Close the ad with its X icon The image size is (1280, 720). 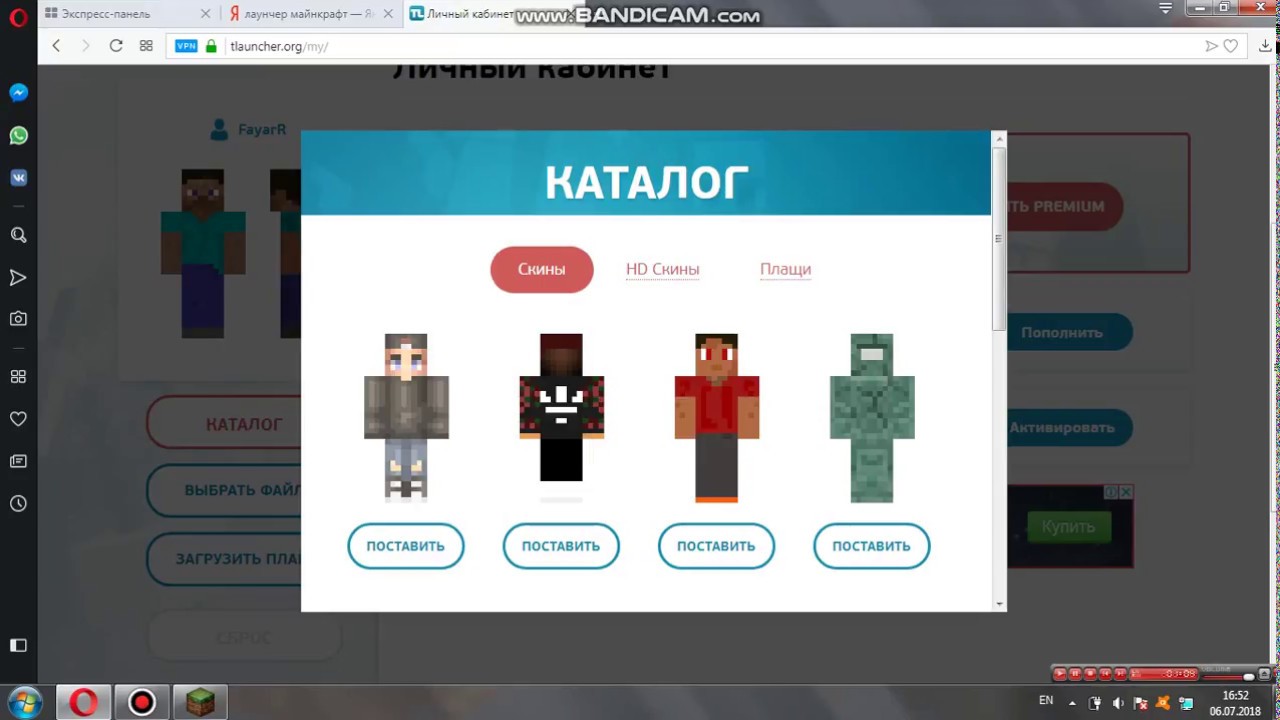click(x=1125, y=492)
